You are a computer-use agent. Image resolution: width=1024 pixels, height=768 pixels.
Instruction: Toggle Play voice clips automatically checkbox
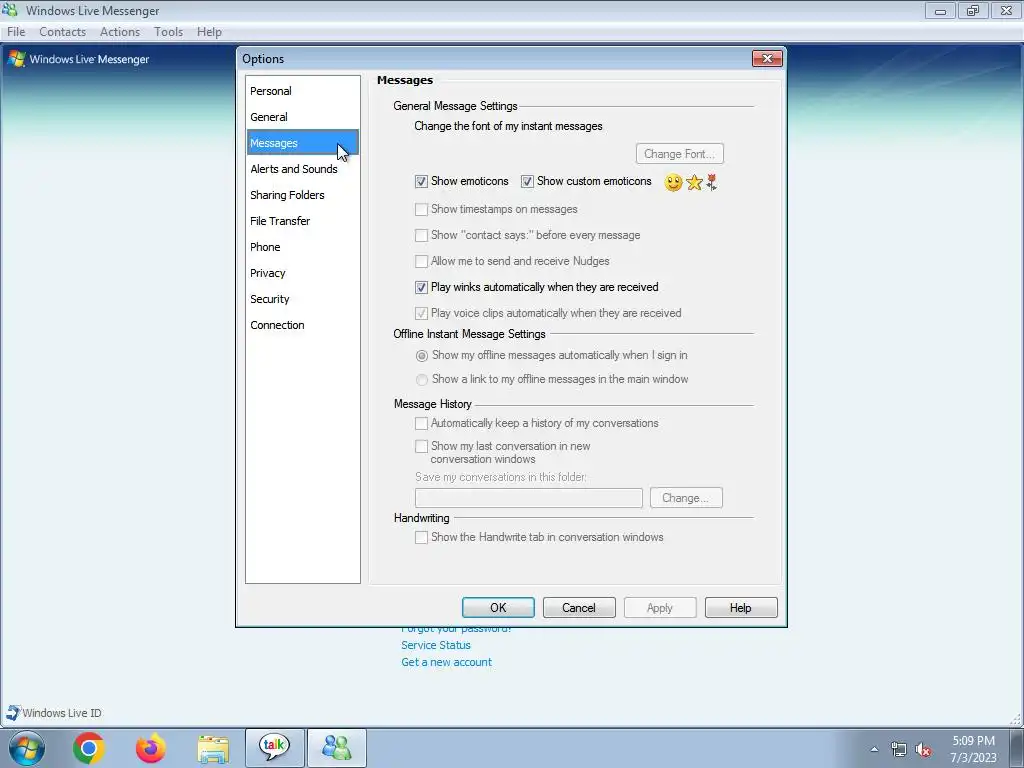point(421,313)
